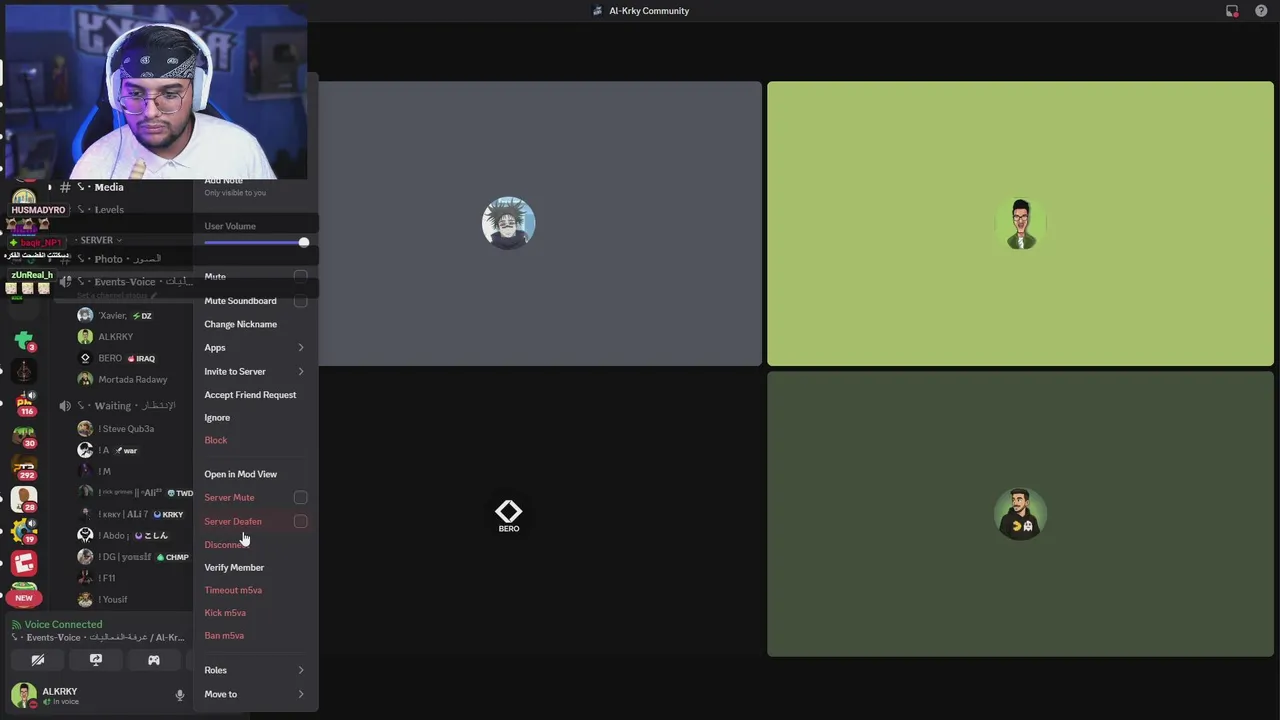This screenshot has height=720, width=1280.
Task: Open server with badge 116
Action: pyautogui.click(x=24, y=404)
